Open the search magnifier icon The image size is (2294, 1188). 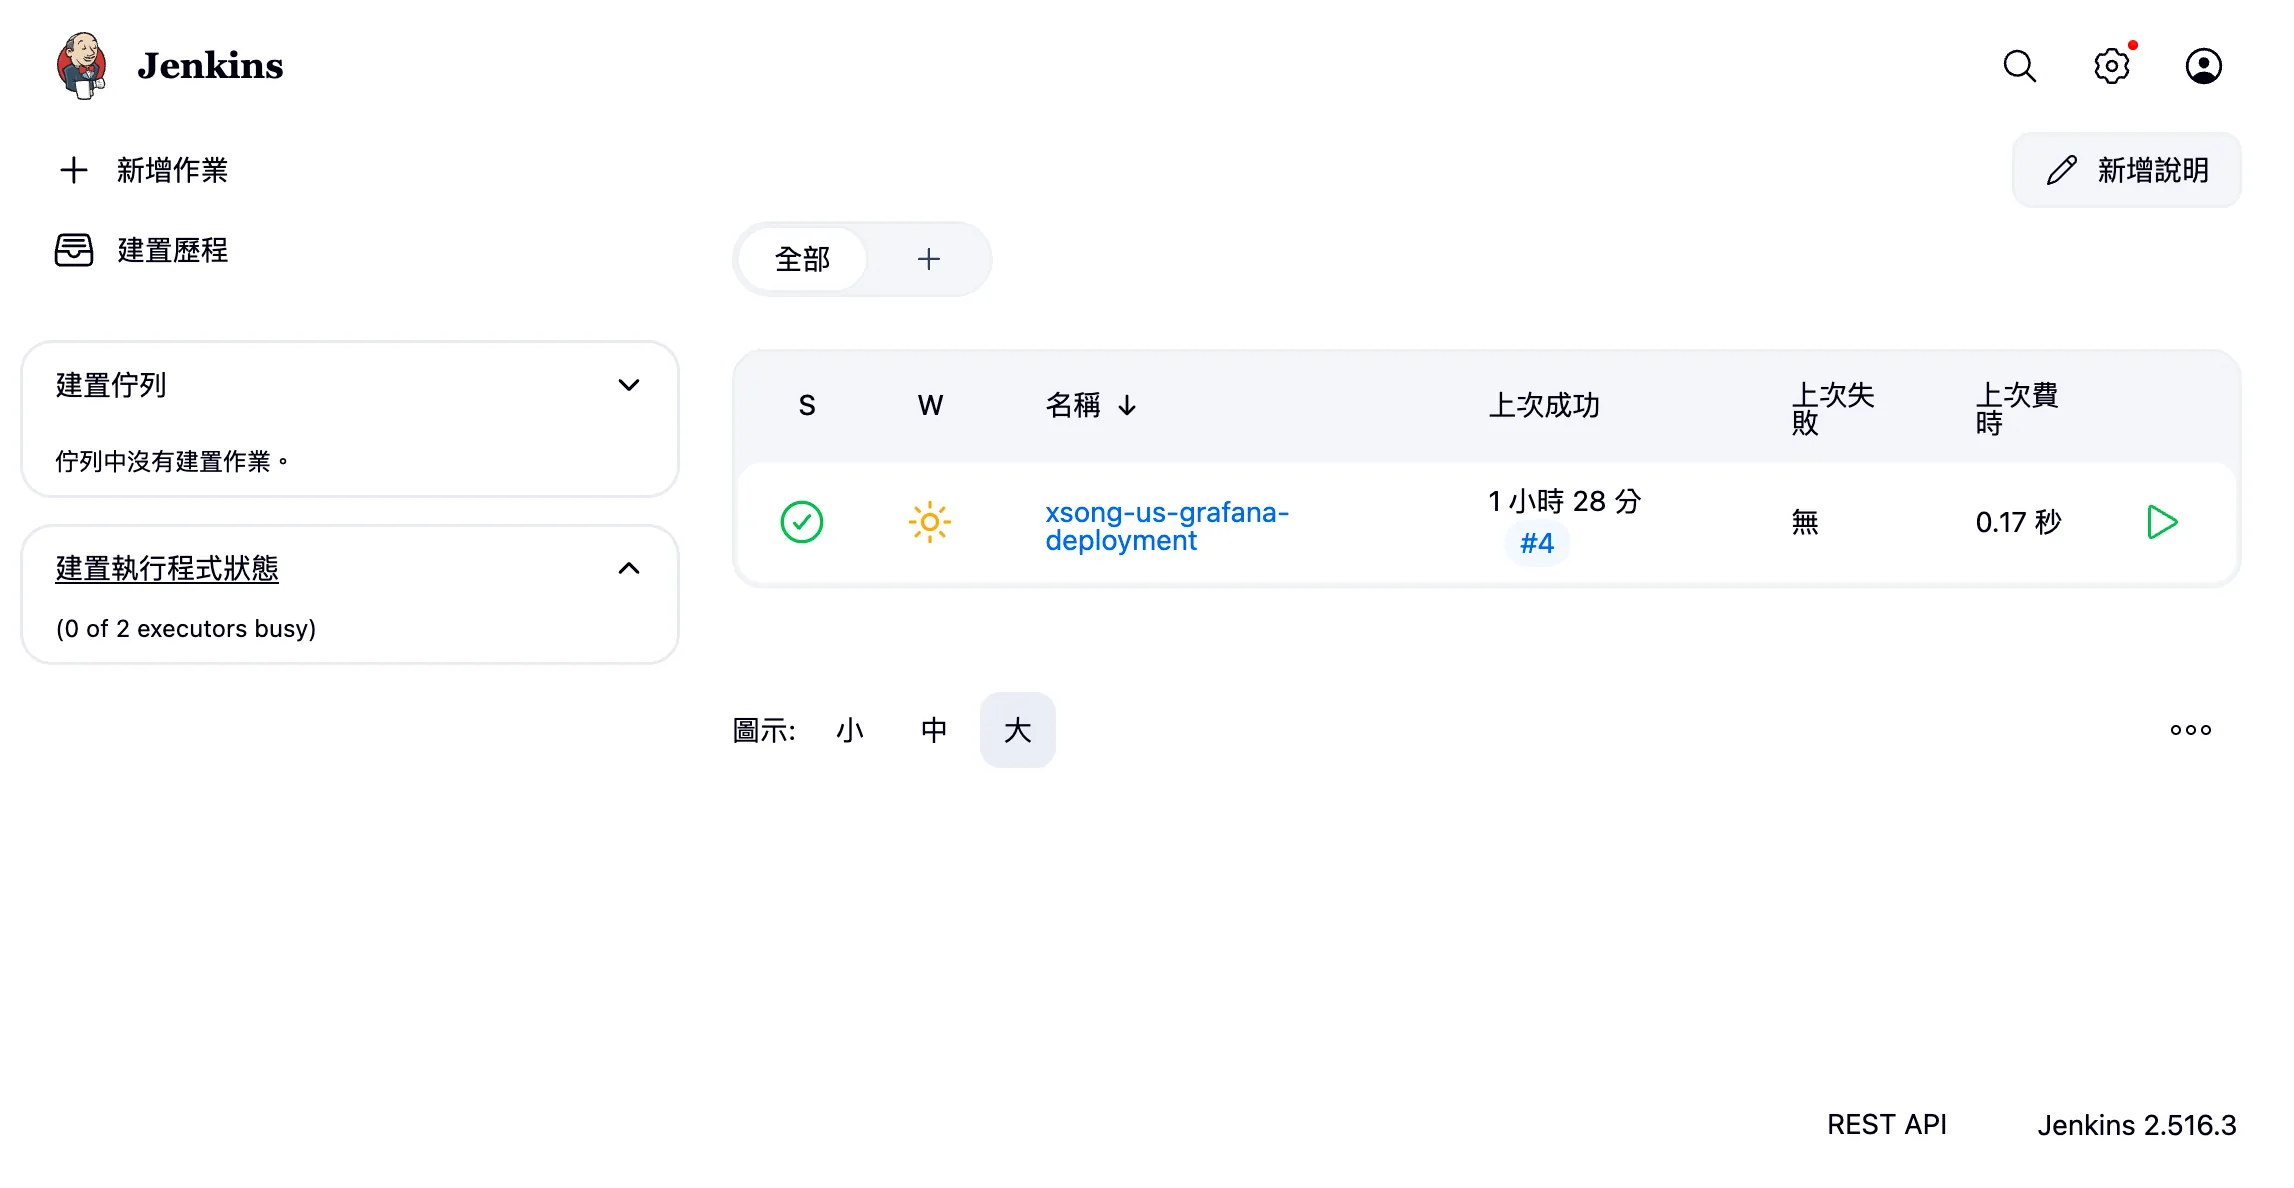[2019, 66]
